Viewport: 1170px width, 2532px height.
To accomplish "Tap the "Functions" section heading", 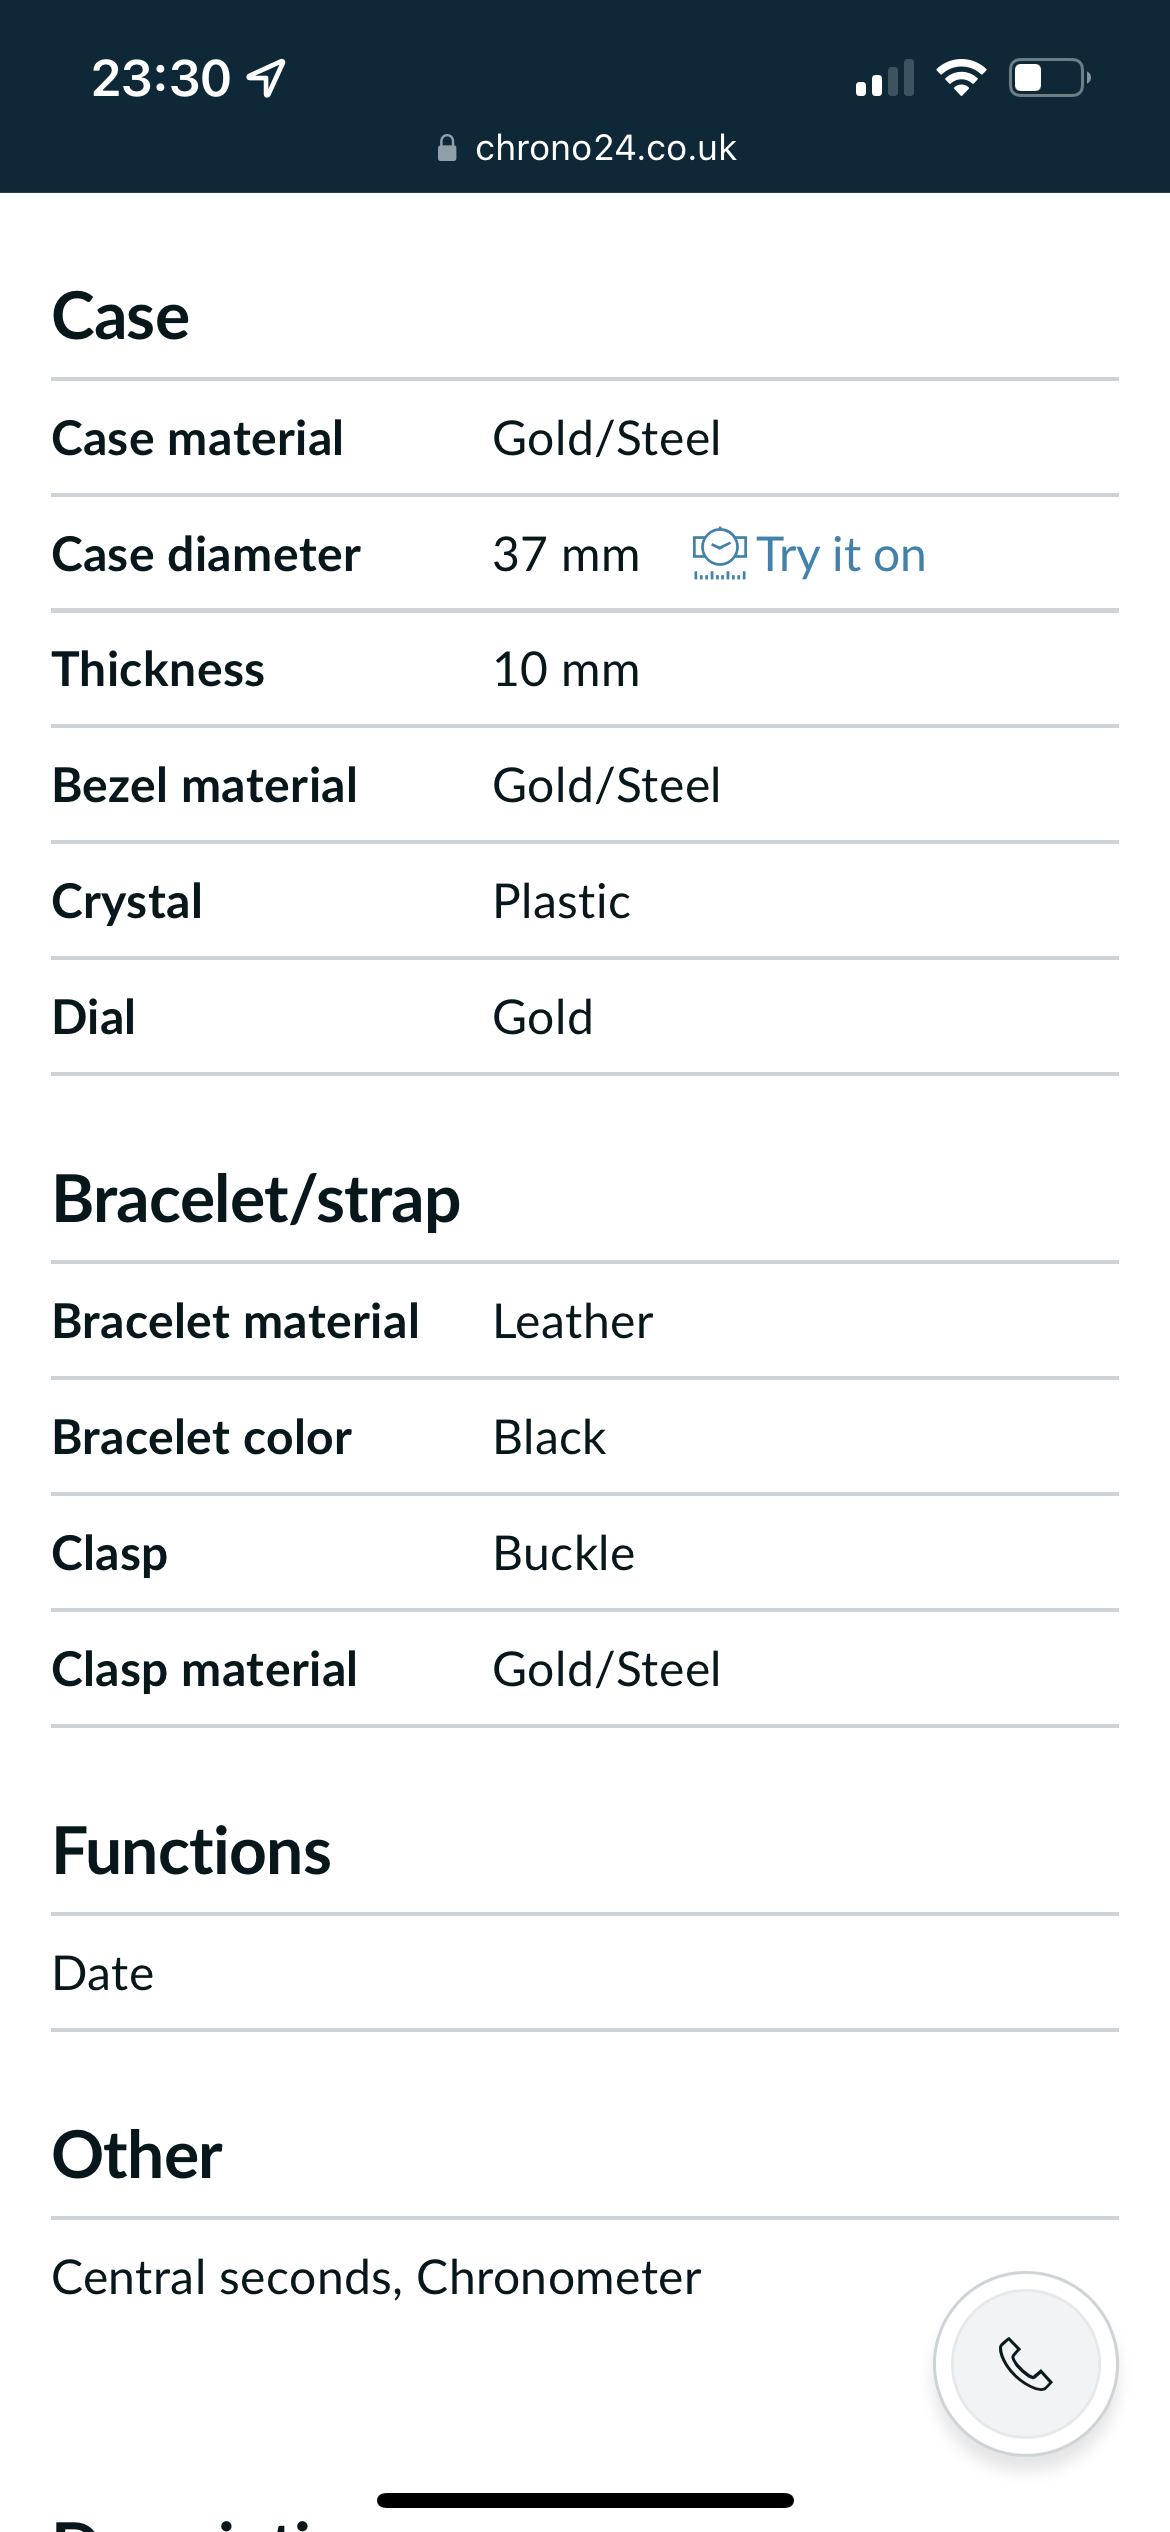I will click(191, 1851).
